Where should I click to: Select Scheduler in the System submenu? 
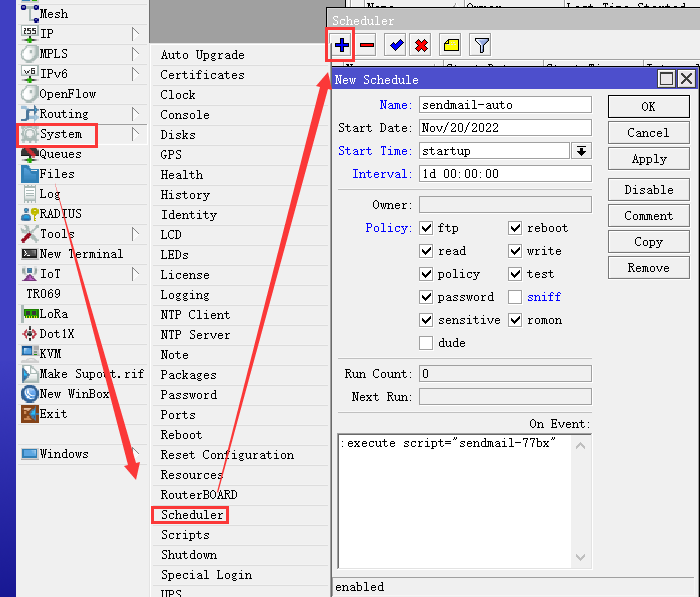tap(192, 515)
